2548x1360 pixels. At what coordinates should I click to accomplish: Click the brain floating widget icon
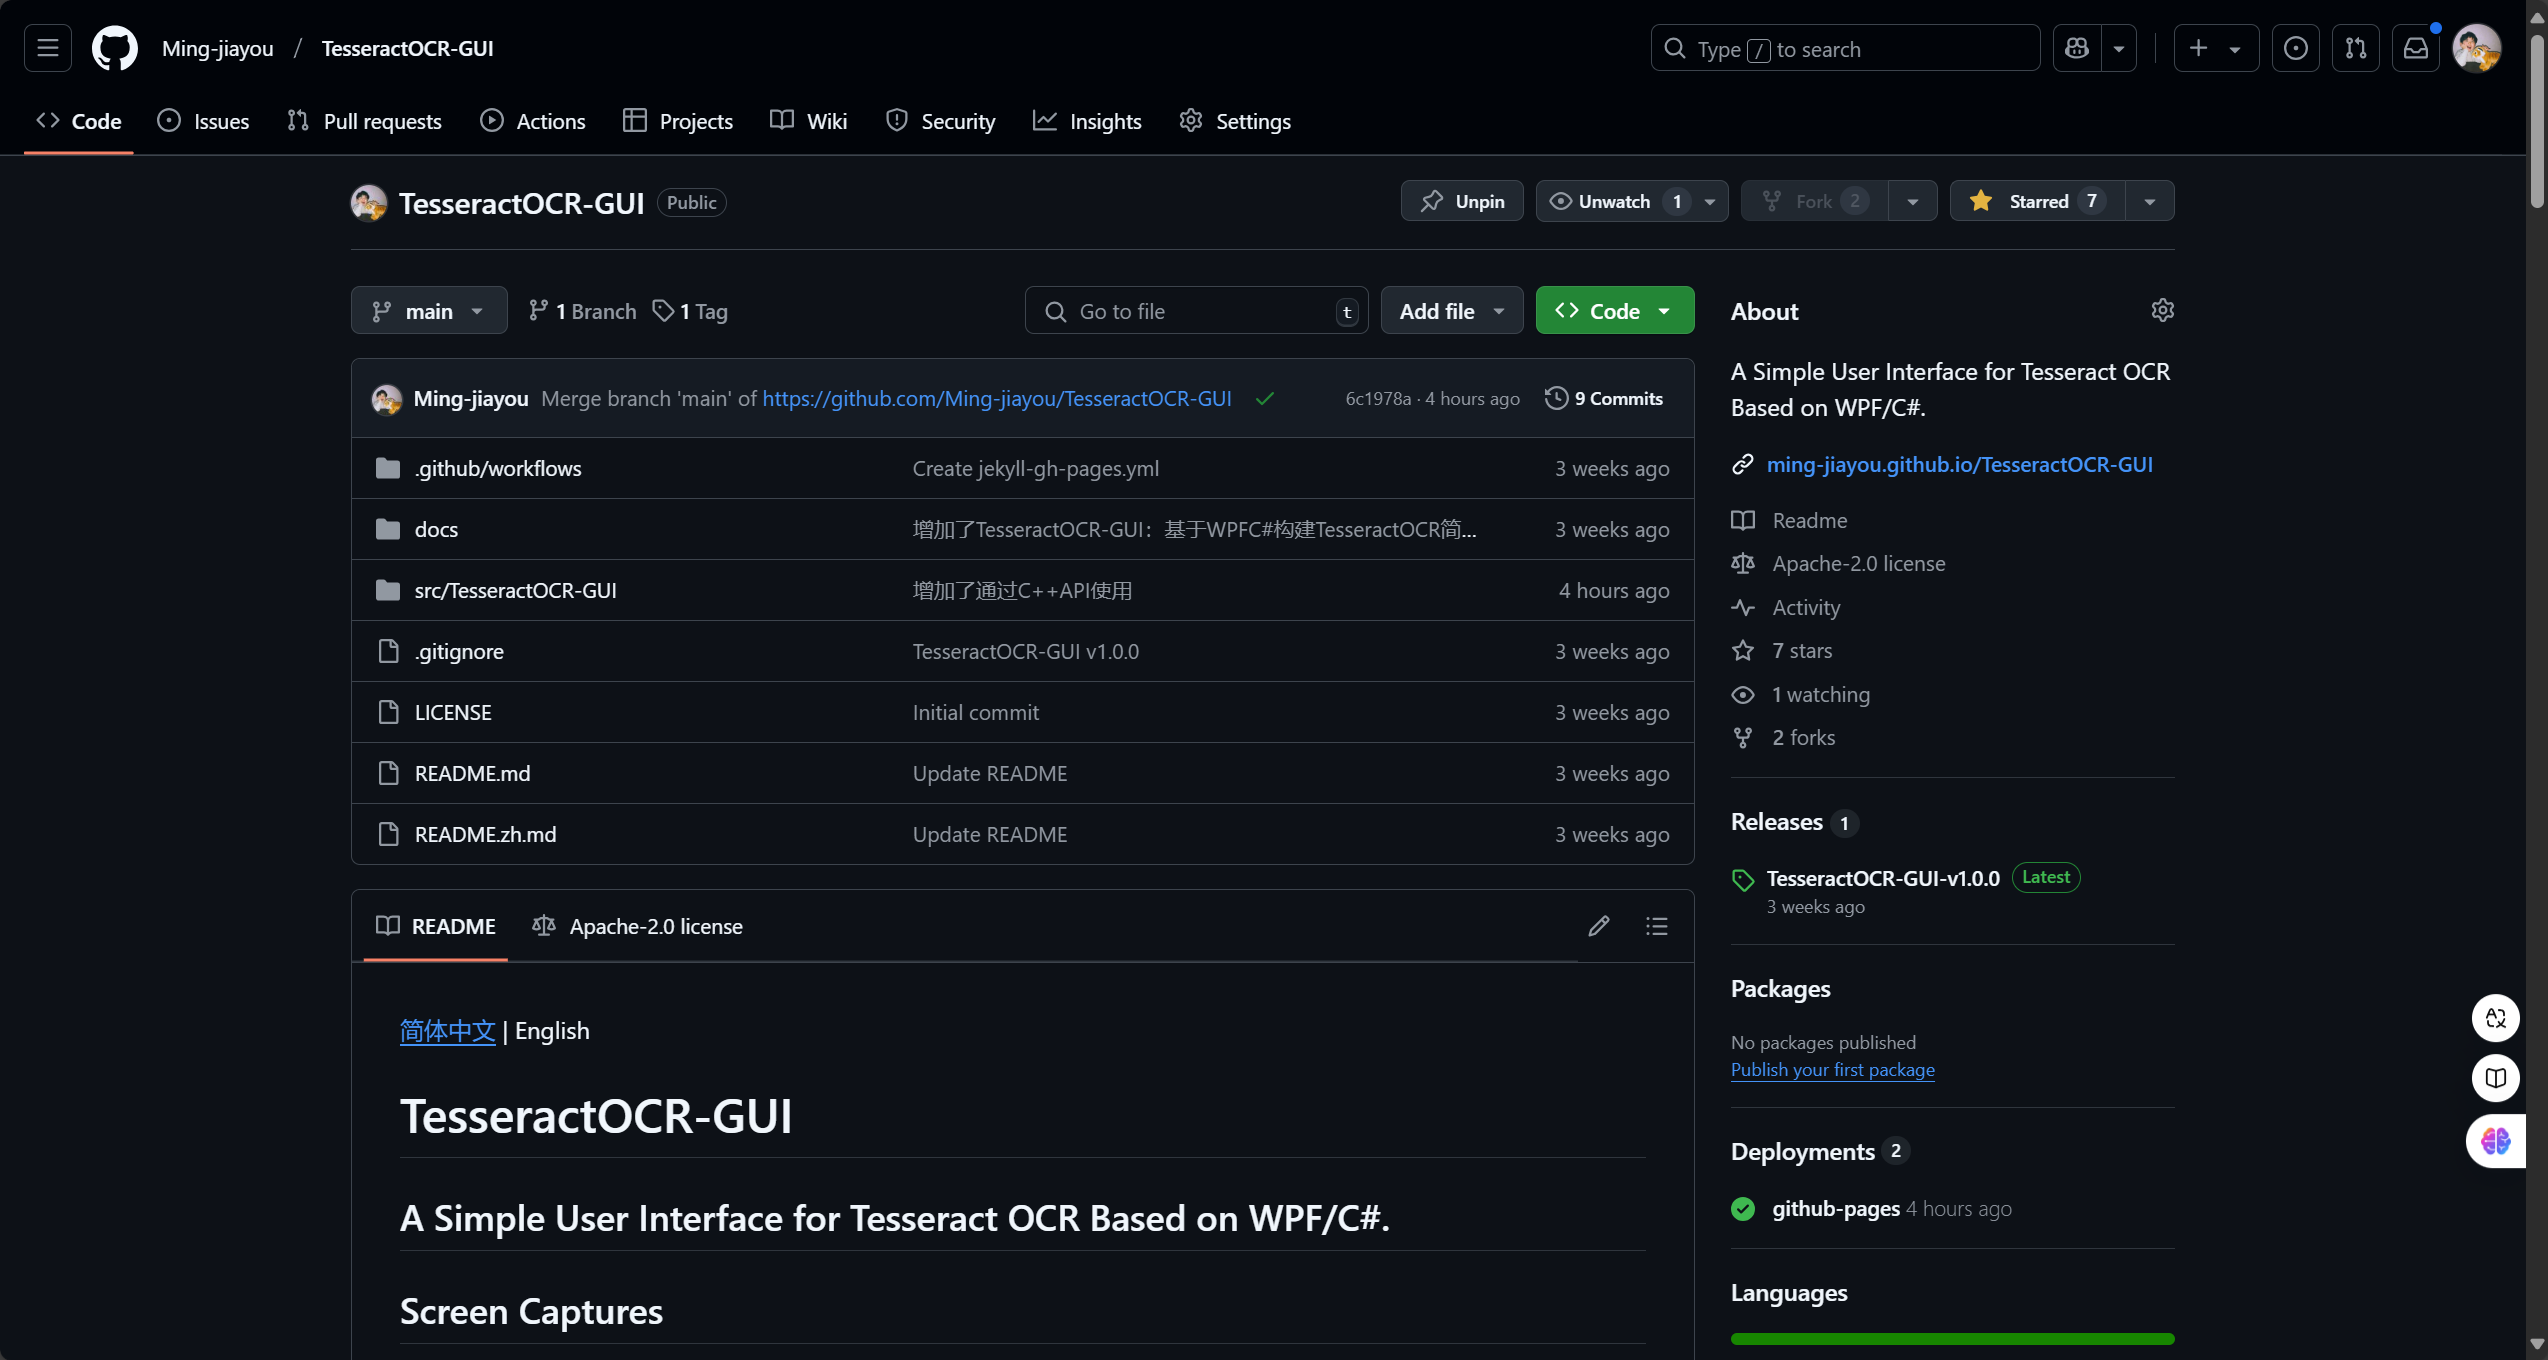tap(2496, 1141)
